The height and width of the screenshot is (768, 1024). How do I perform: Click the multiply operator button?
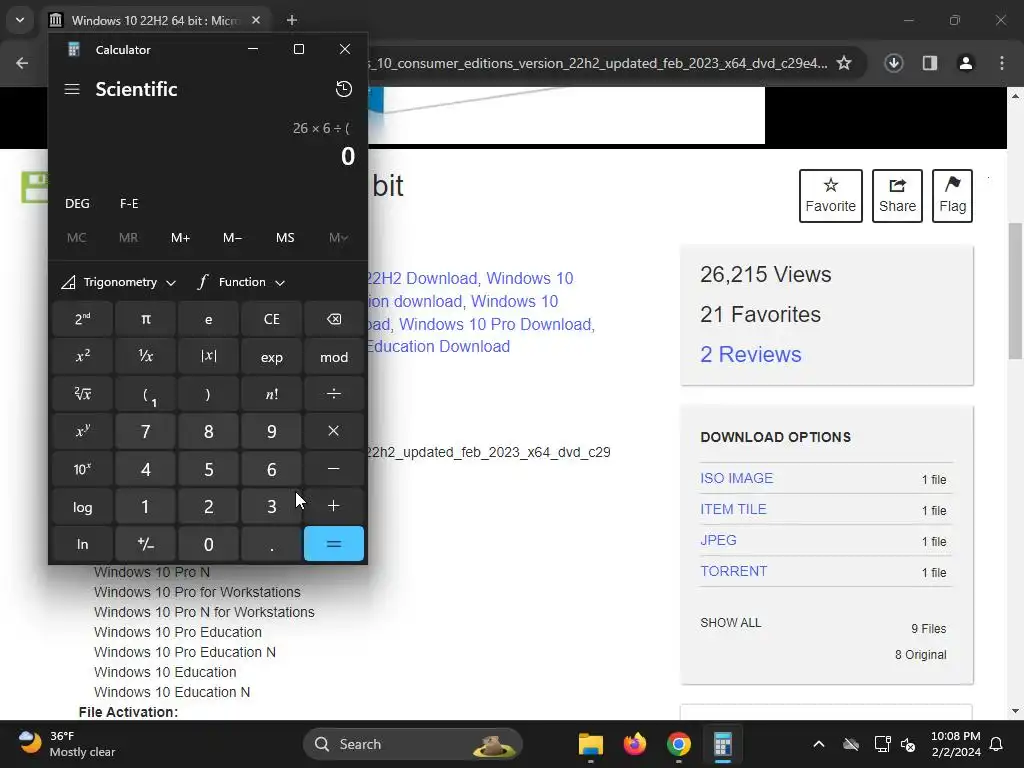pos(334,431)
